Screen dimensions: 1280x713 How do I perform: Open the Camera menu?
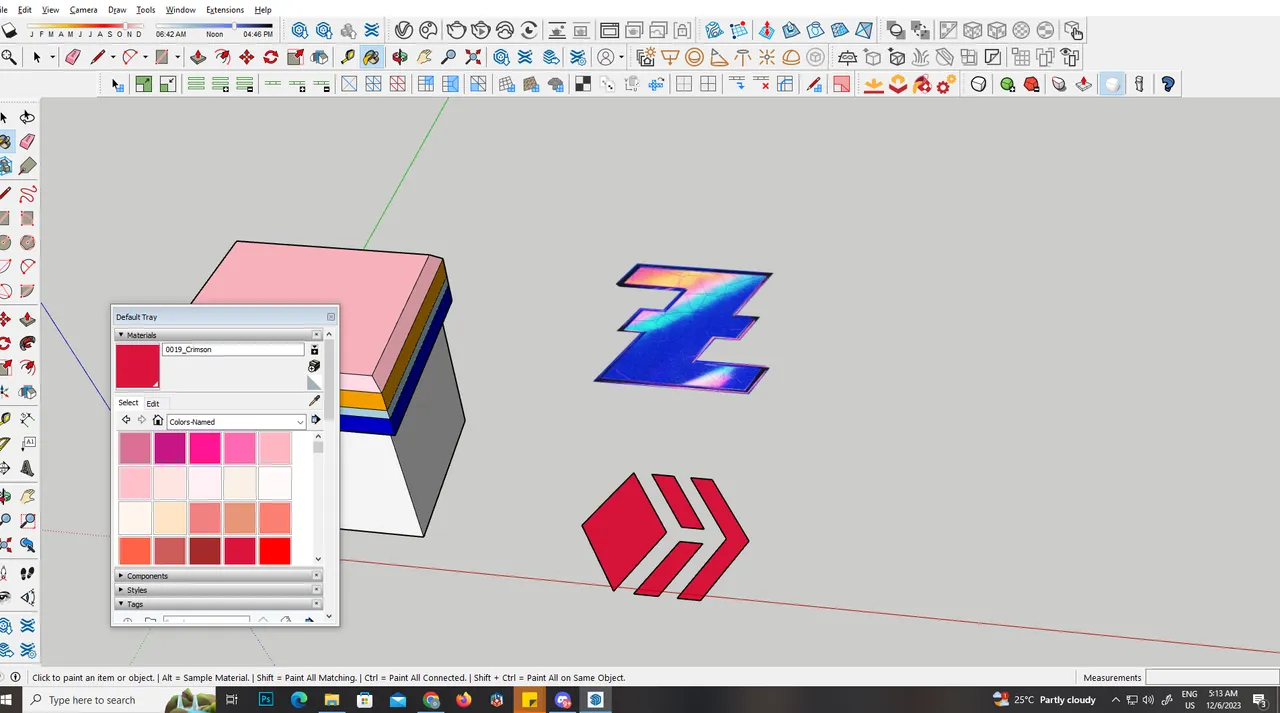(84, 9)
